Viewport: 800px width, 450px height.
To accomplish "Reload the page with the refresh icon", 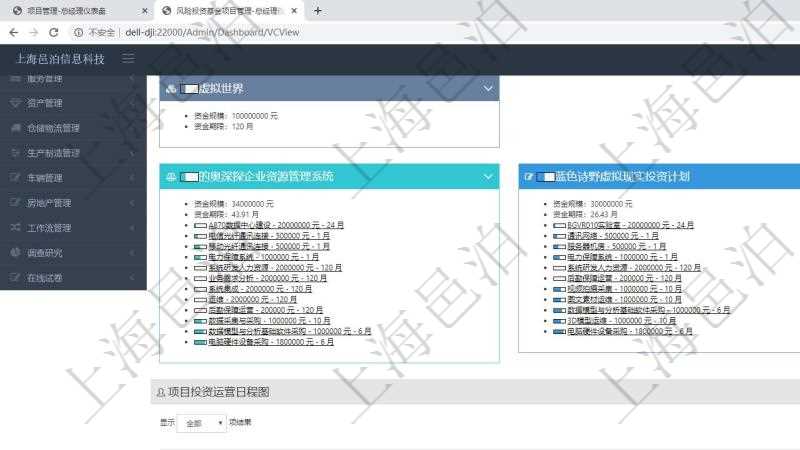I will coord(54,32).
